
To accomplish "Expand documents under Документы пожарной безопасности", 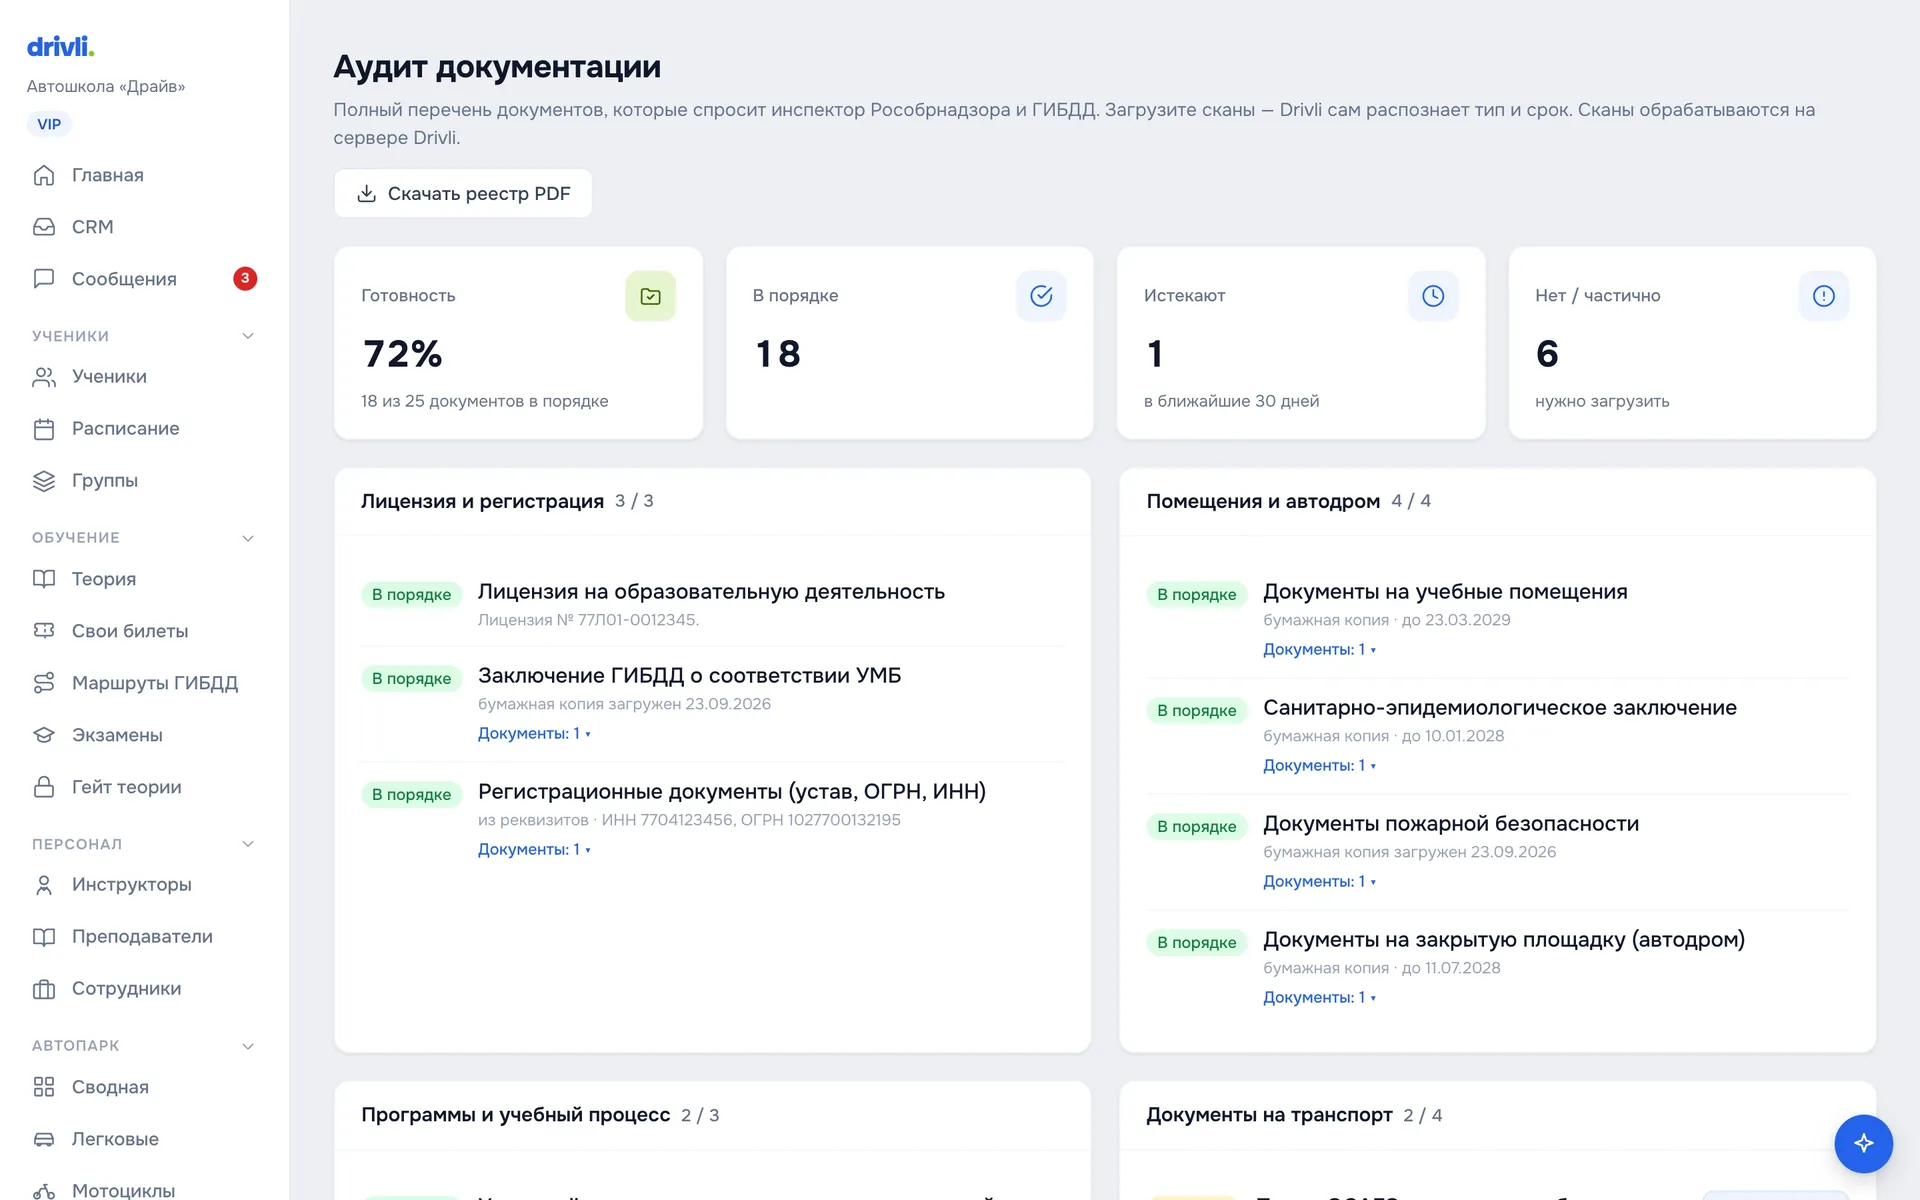I will click(x=1319, y=881).
